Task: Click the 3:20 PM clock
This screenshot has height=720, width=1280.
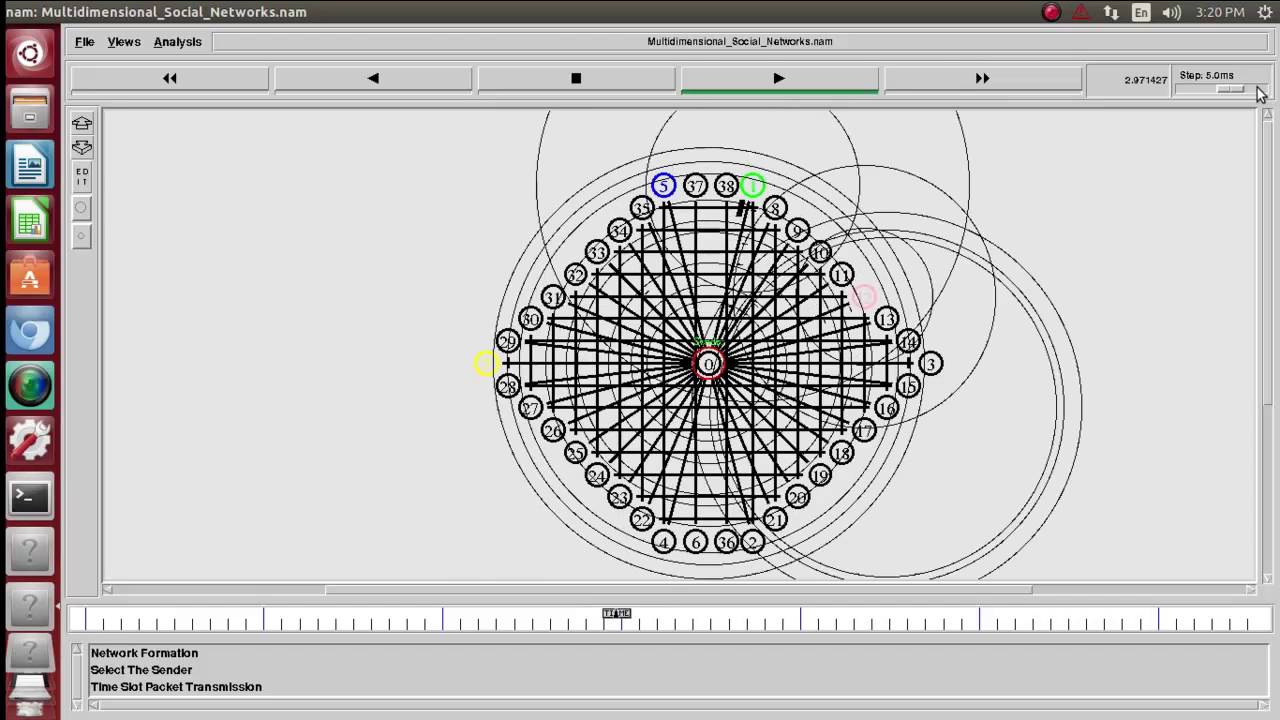Action: [1220, 12]
